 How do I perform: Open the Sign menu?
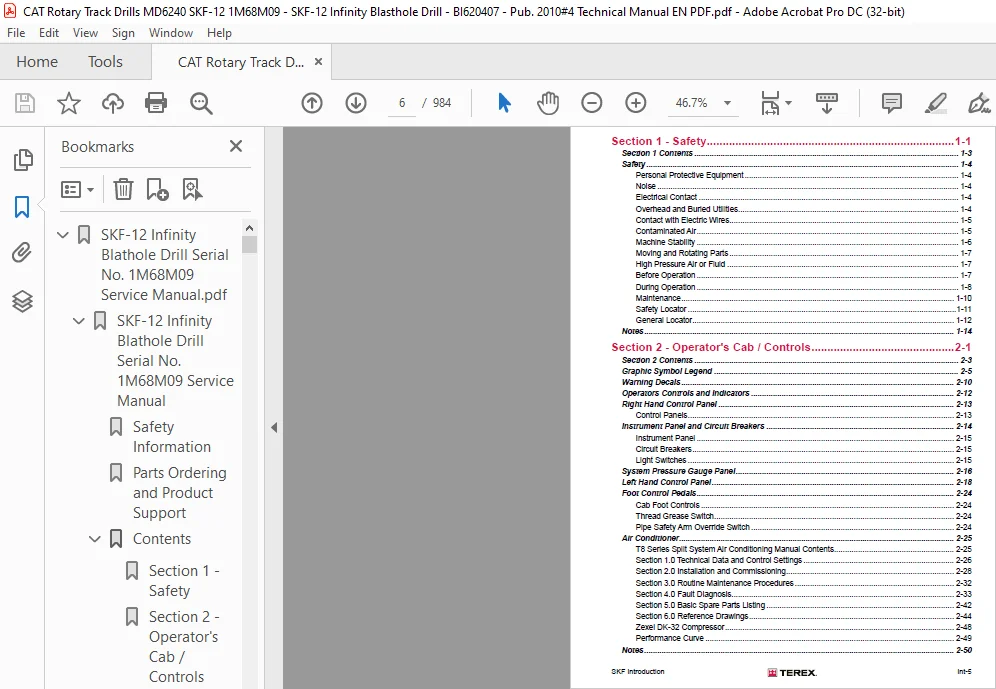tap(123, 32)
